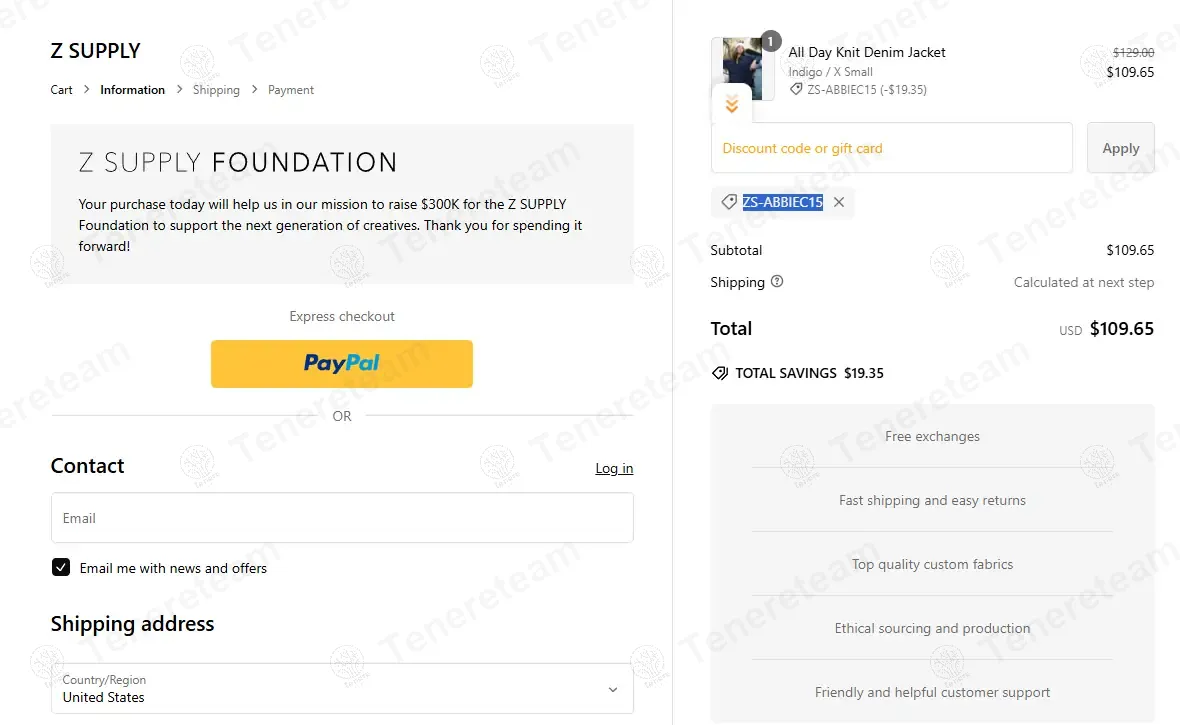Click the discount tag icon on applied code

coord(729,202)
